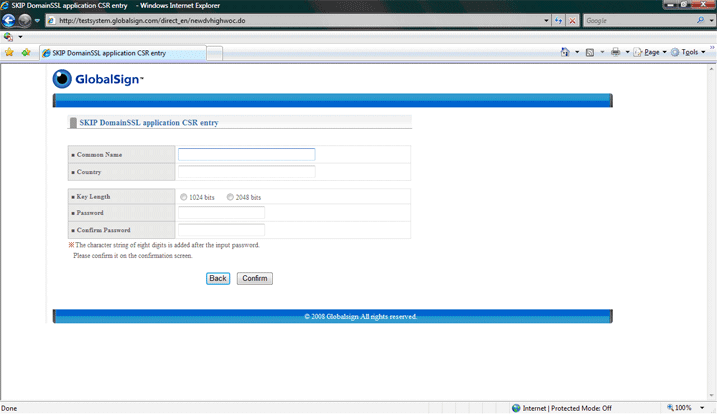Click the Country label
Viewport: 717px width, 414px height.
89,172
